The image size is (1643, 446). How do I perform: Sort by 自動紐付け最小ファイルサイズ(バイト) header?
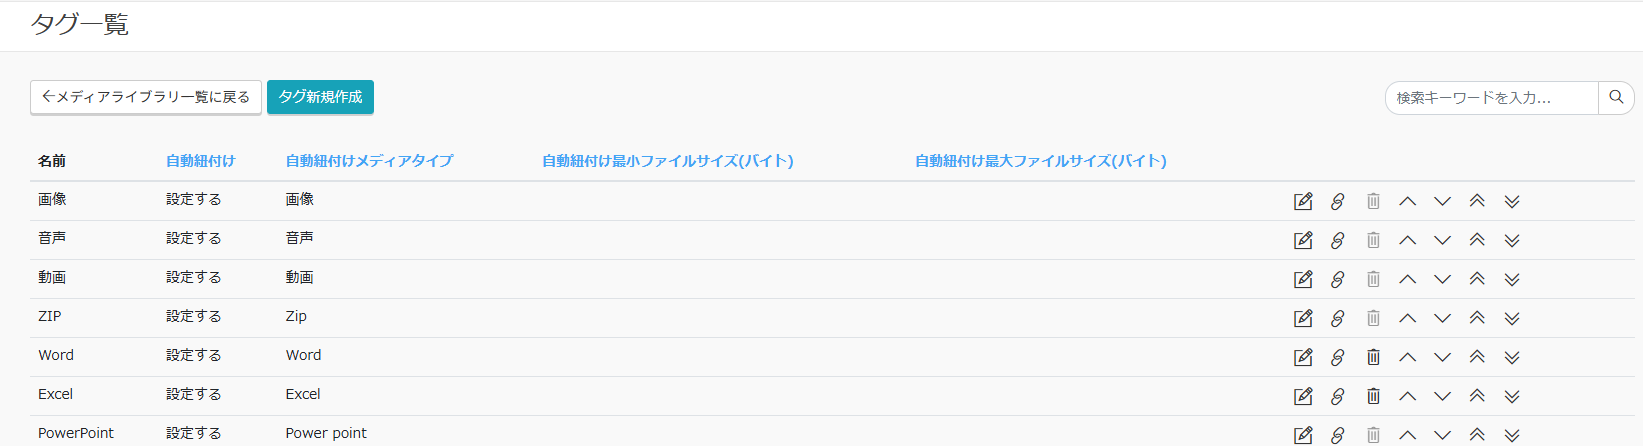click(667, 161)
